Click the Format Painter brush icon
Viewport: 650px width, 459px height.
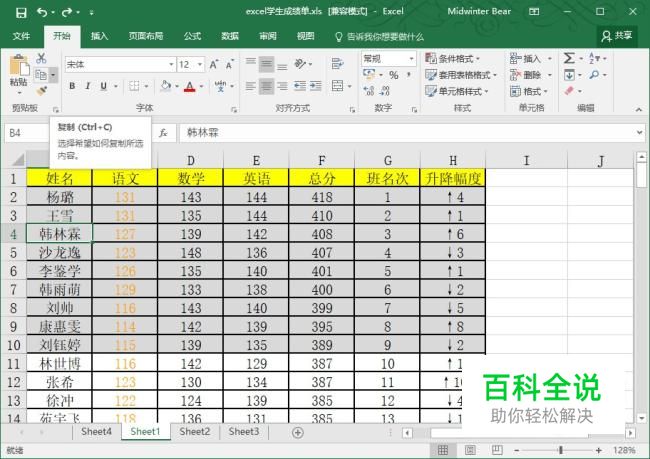[42, 90]
